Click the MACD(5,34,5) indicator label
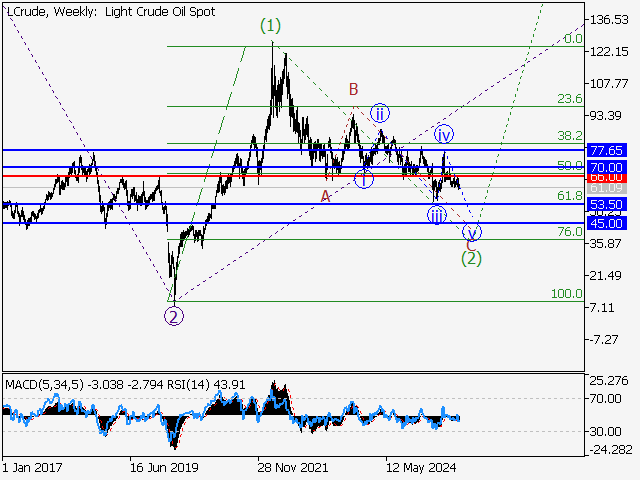The image size is (640, 480). click(40, 384)
